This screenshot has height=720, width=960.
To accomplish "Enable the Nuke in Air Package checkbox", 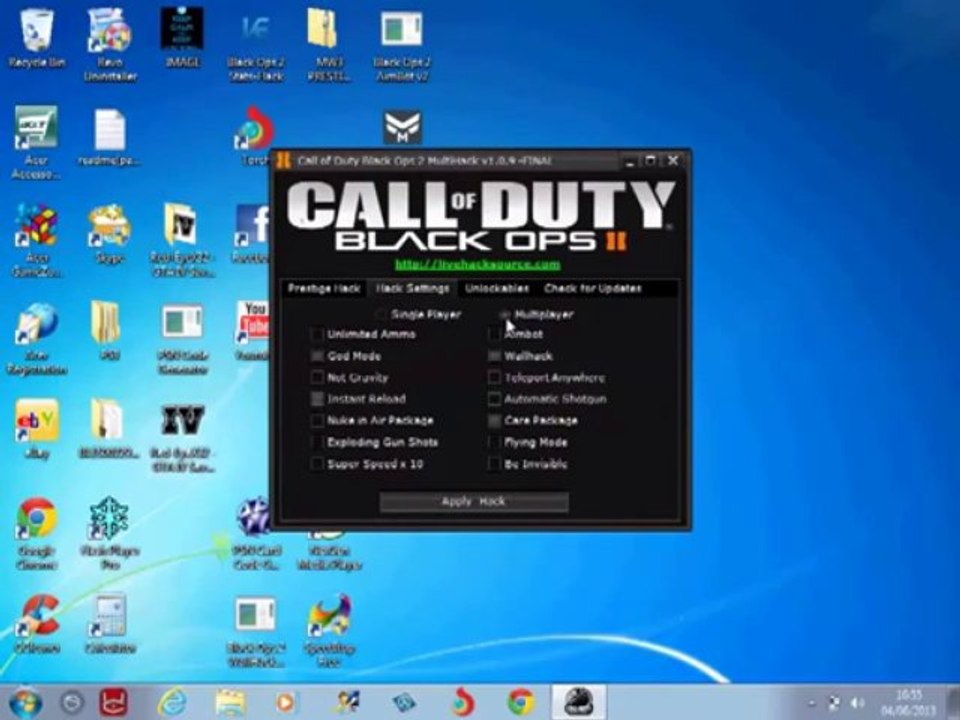I will (x=317, y=421).
